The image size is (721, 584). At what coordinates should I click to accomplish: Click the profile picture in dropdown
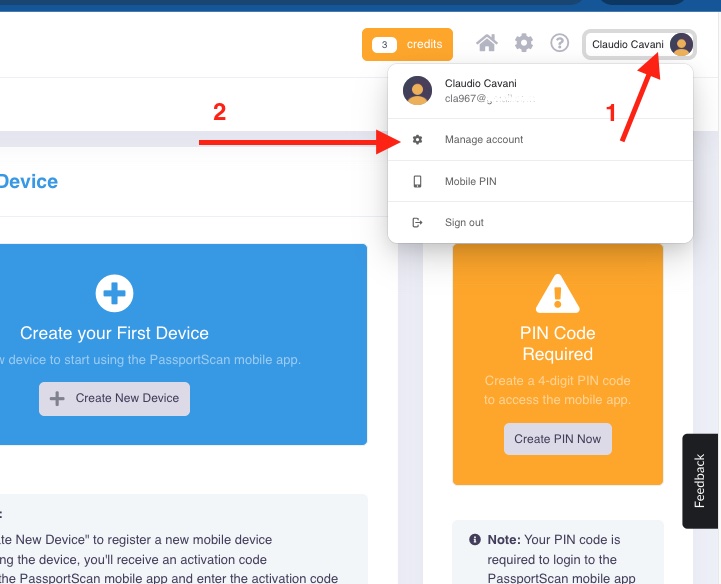tap(417, 90)
